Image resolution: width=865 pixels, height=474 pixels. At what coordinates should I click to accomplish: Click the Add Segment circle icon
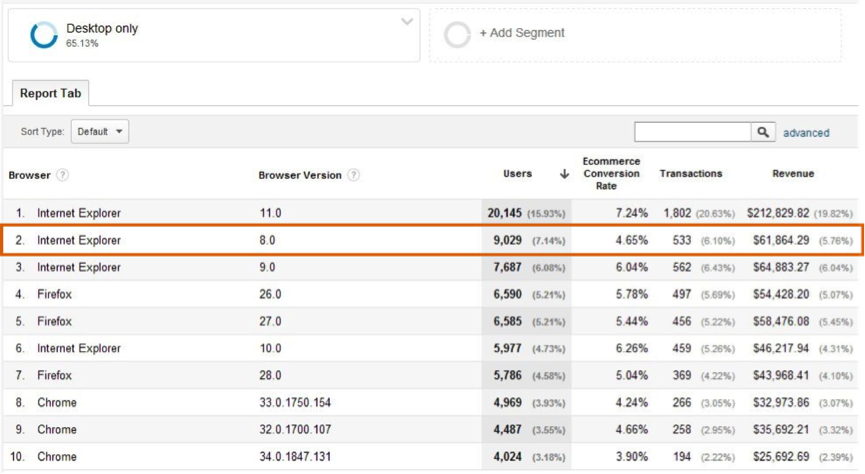pos(457,35)
